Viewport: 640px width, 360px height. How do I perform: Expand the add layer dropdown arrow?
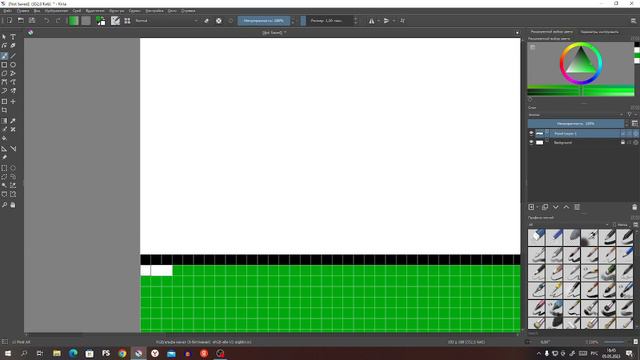coord(537,207)
